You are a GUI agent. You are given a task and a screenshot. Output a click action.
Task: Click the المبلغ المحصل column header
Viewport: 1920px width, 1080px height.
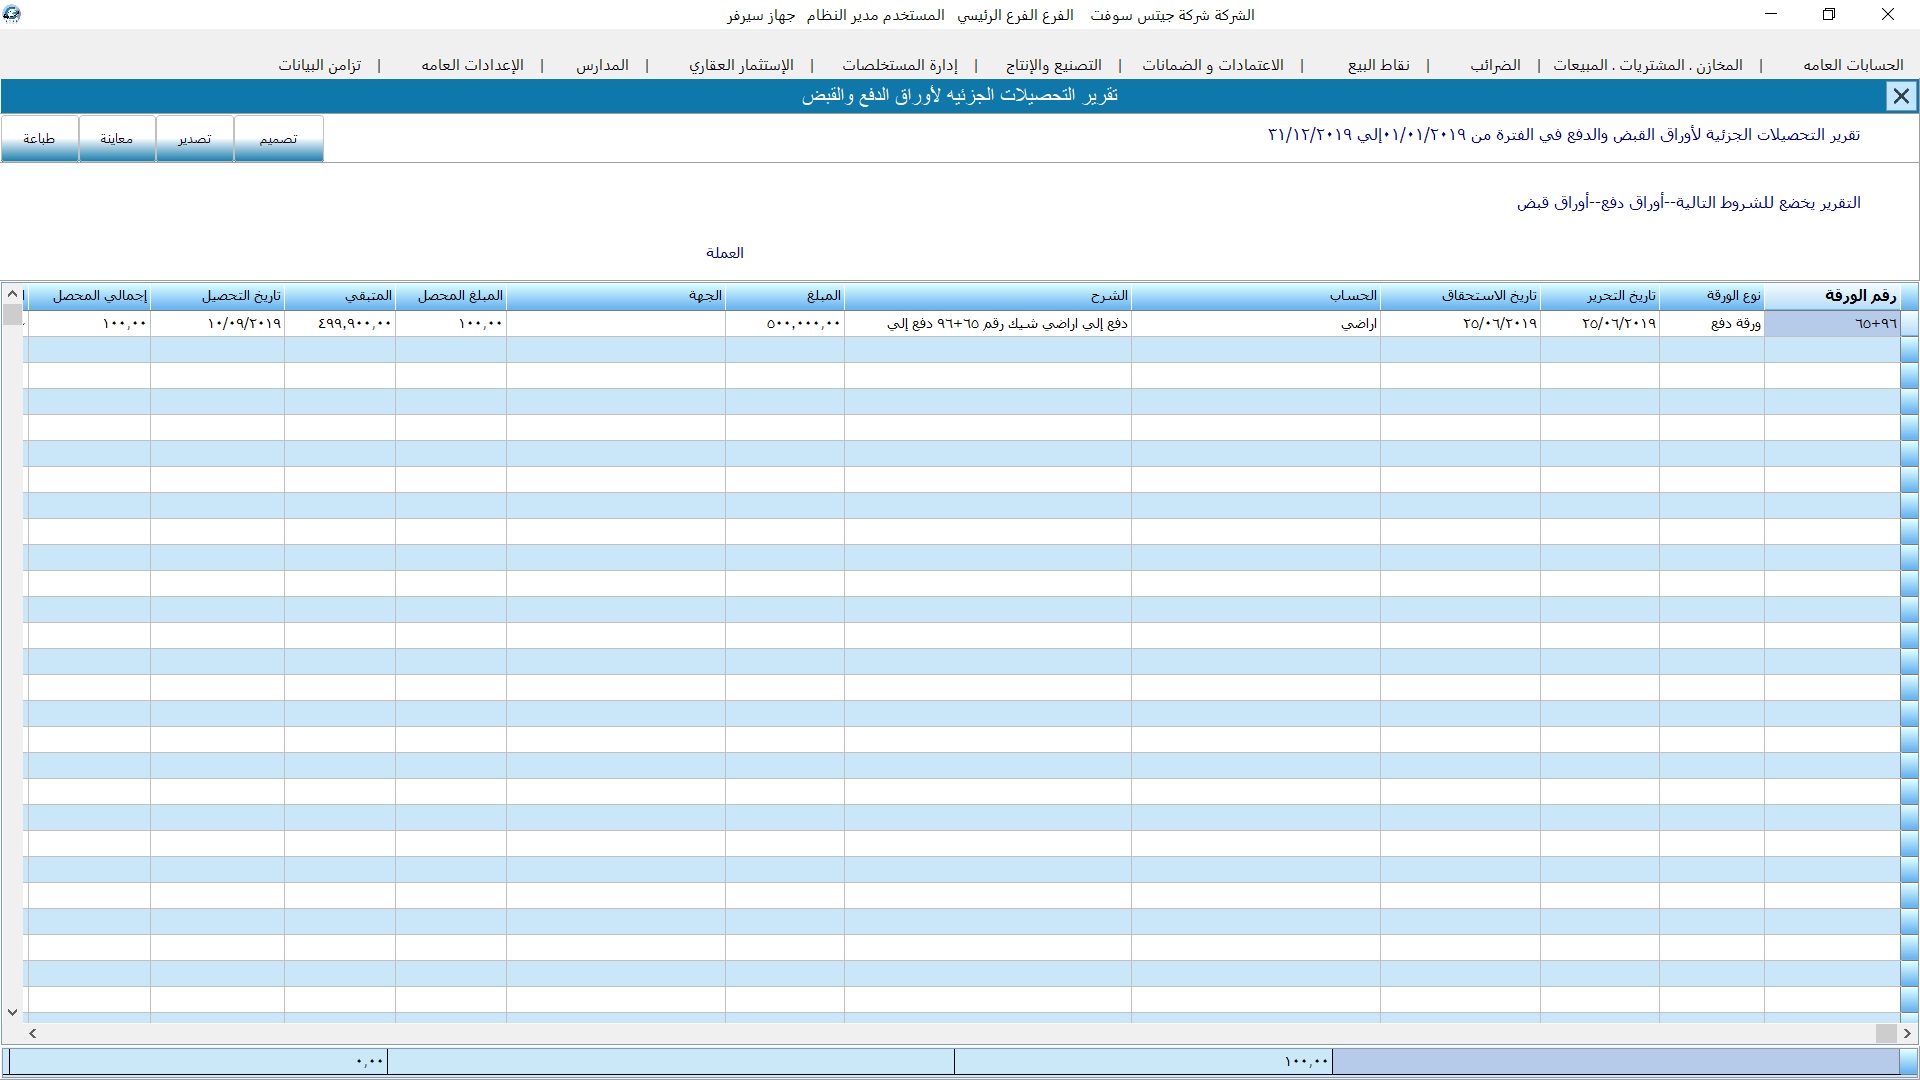451,296
